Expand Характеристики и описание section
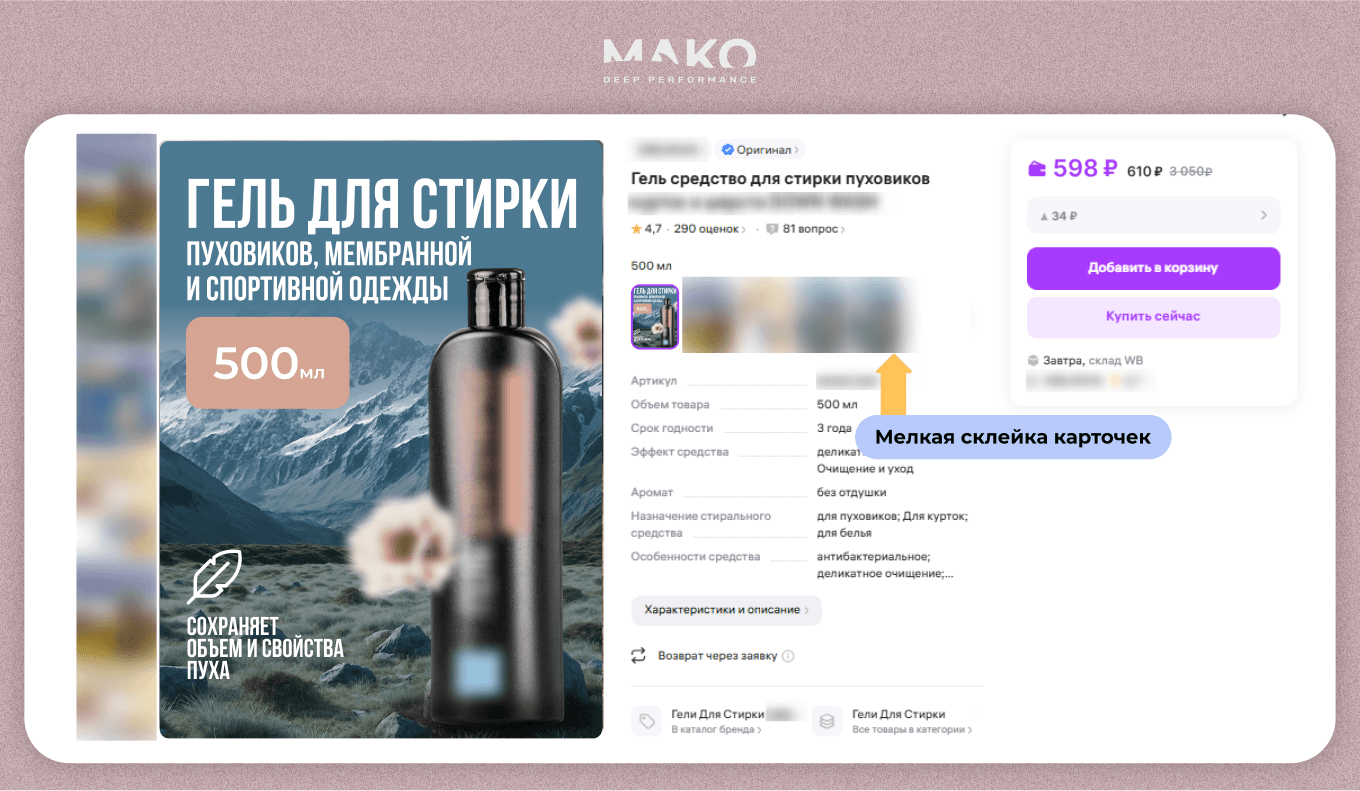This screenshot has width=1360, height=791. pyautogui.click(x=726, y=610)
